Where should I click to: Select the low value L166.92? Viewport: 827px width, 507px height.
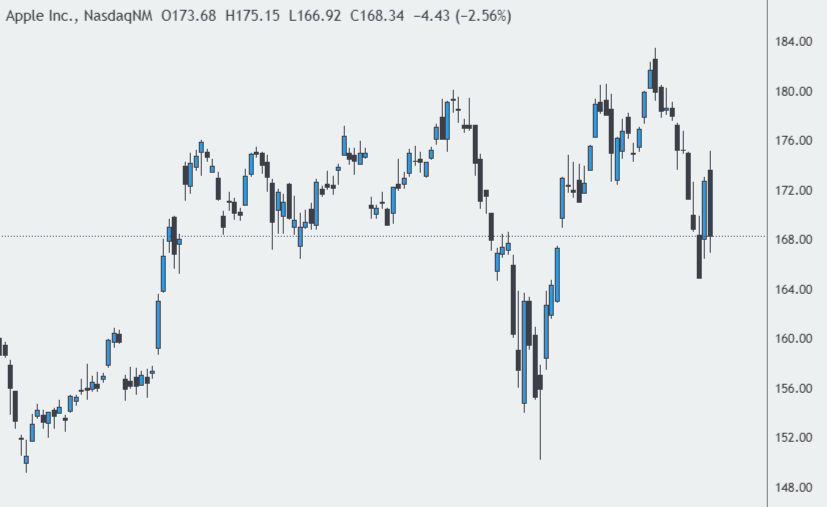pyautogui.click(x=315, y=16)
